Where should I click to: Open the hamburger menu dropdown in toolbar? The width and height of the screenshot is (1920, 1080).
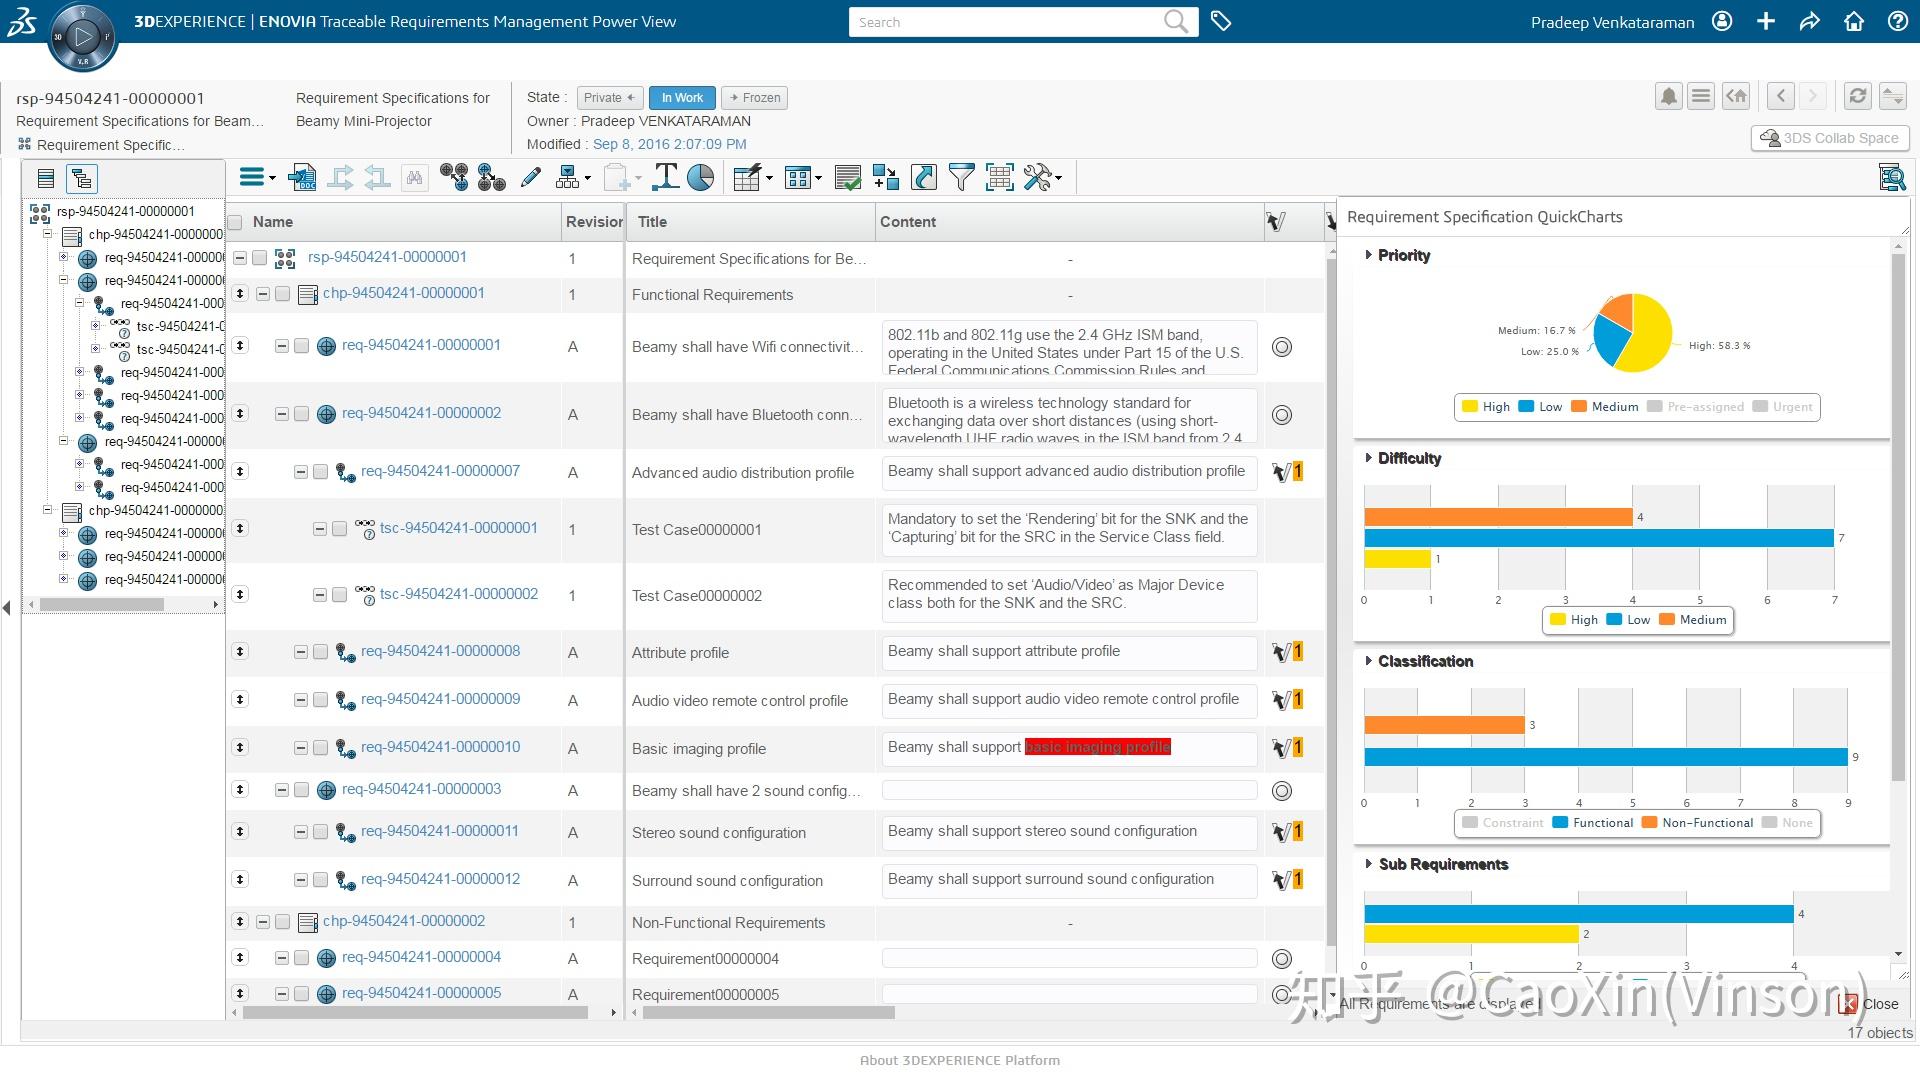pyautogui.click(x=256, y=178)
